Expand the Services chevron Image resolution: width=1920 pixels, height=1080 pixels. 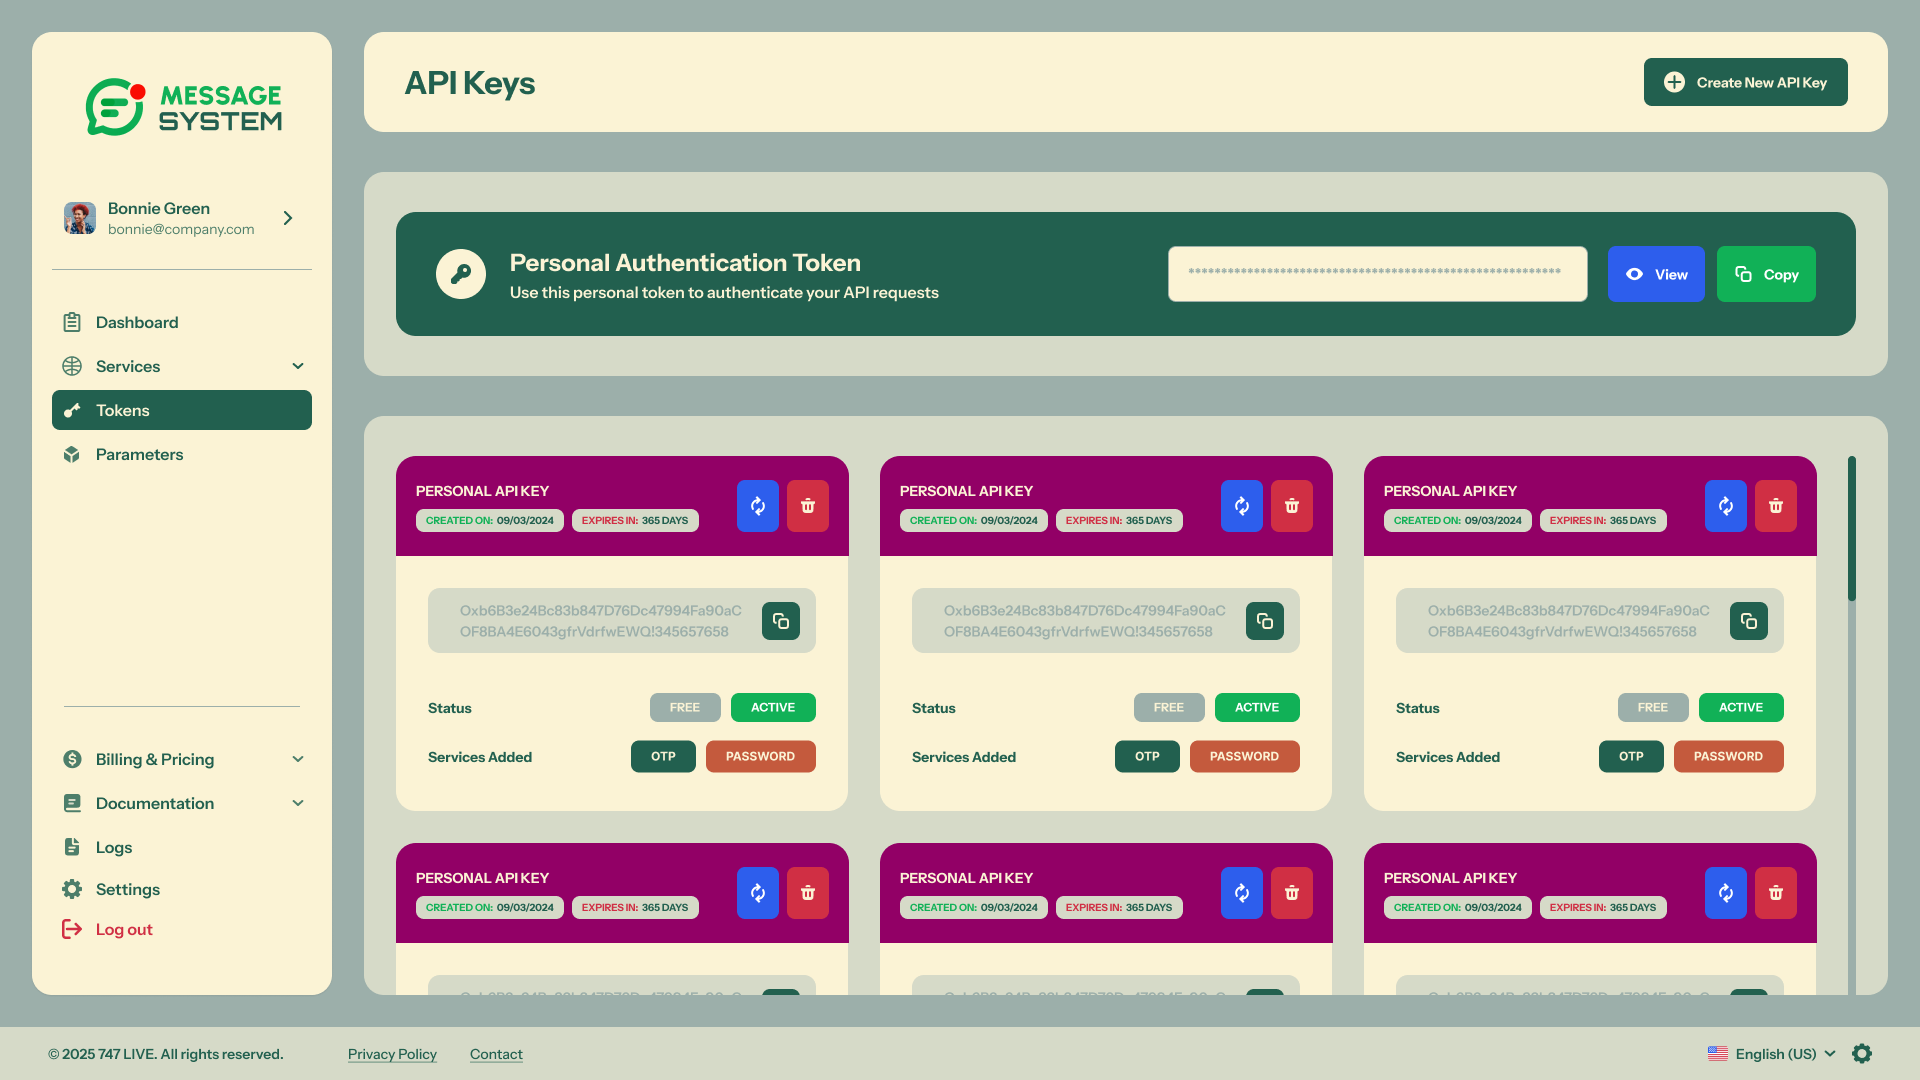[298, 366]
